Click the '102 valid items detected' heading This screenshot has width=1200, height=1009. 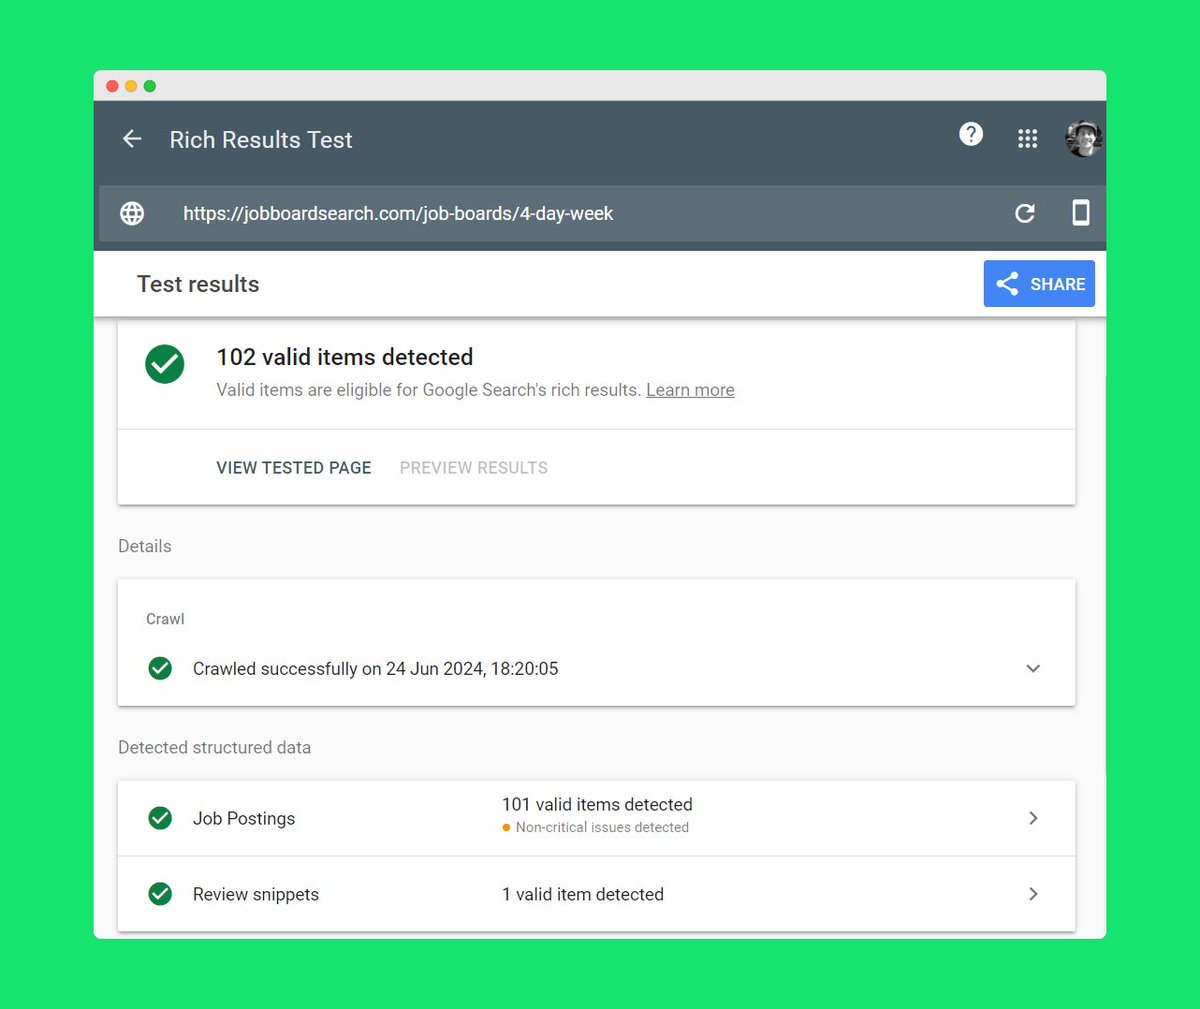click(345, 357)
